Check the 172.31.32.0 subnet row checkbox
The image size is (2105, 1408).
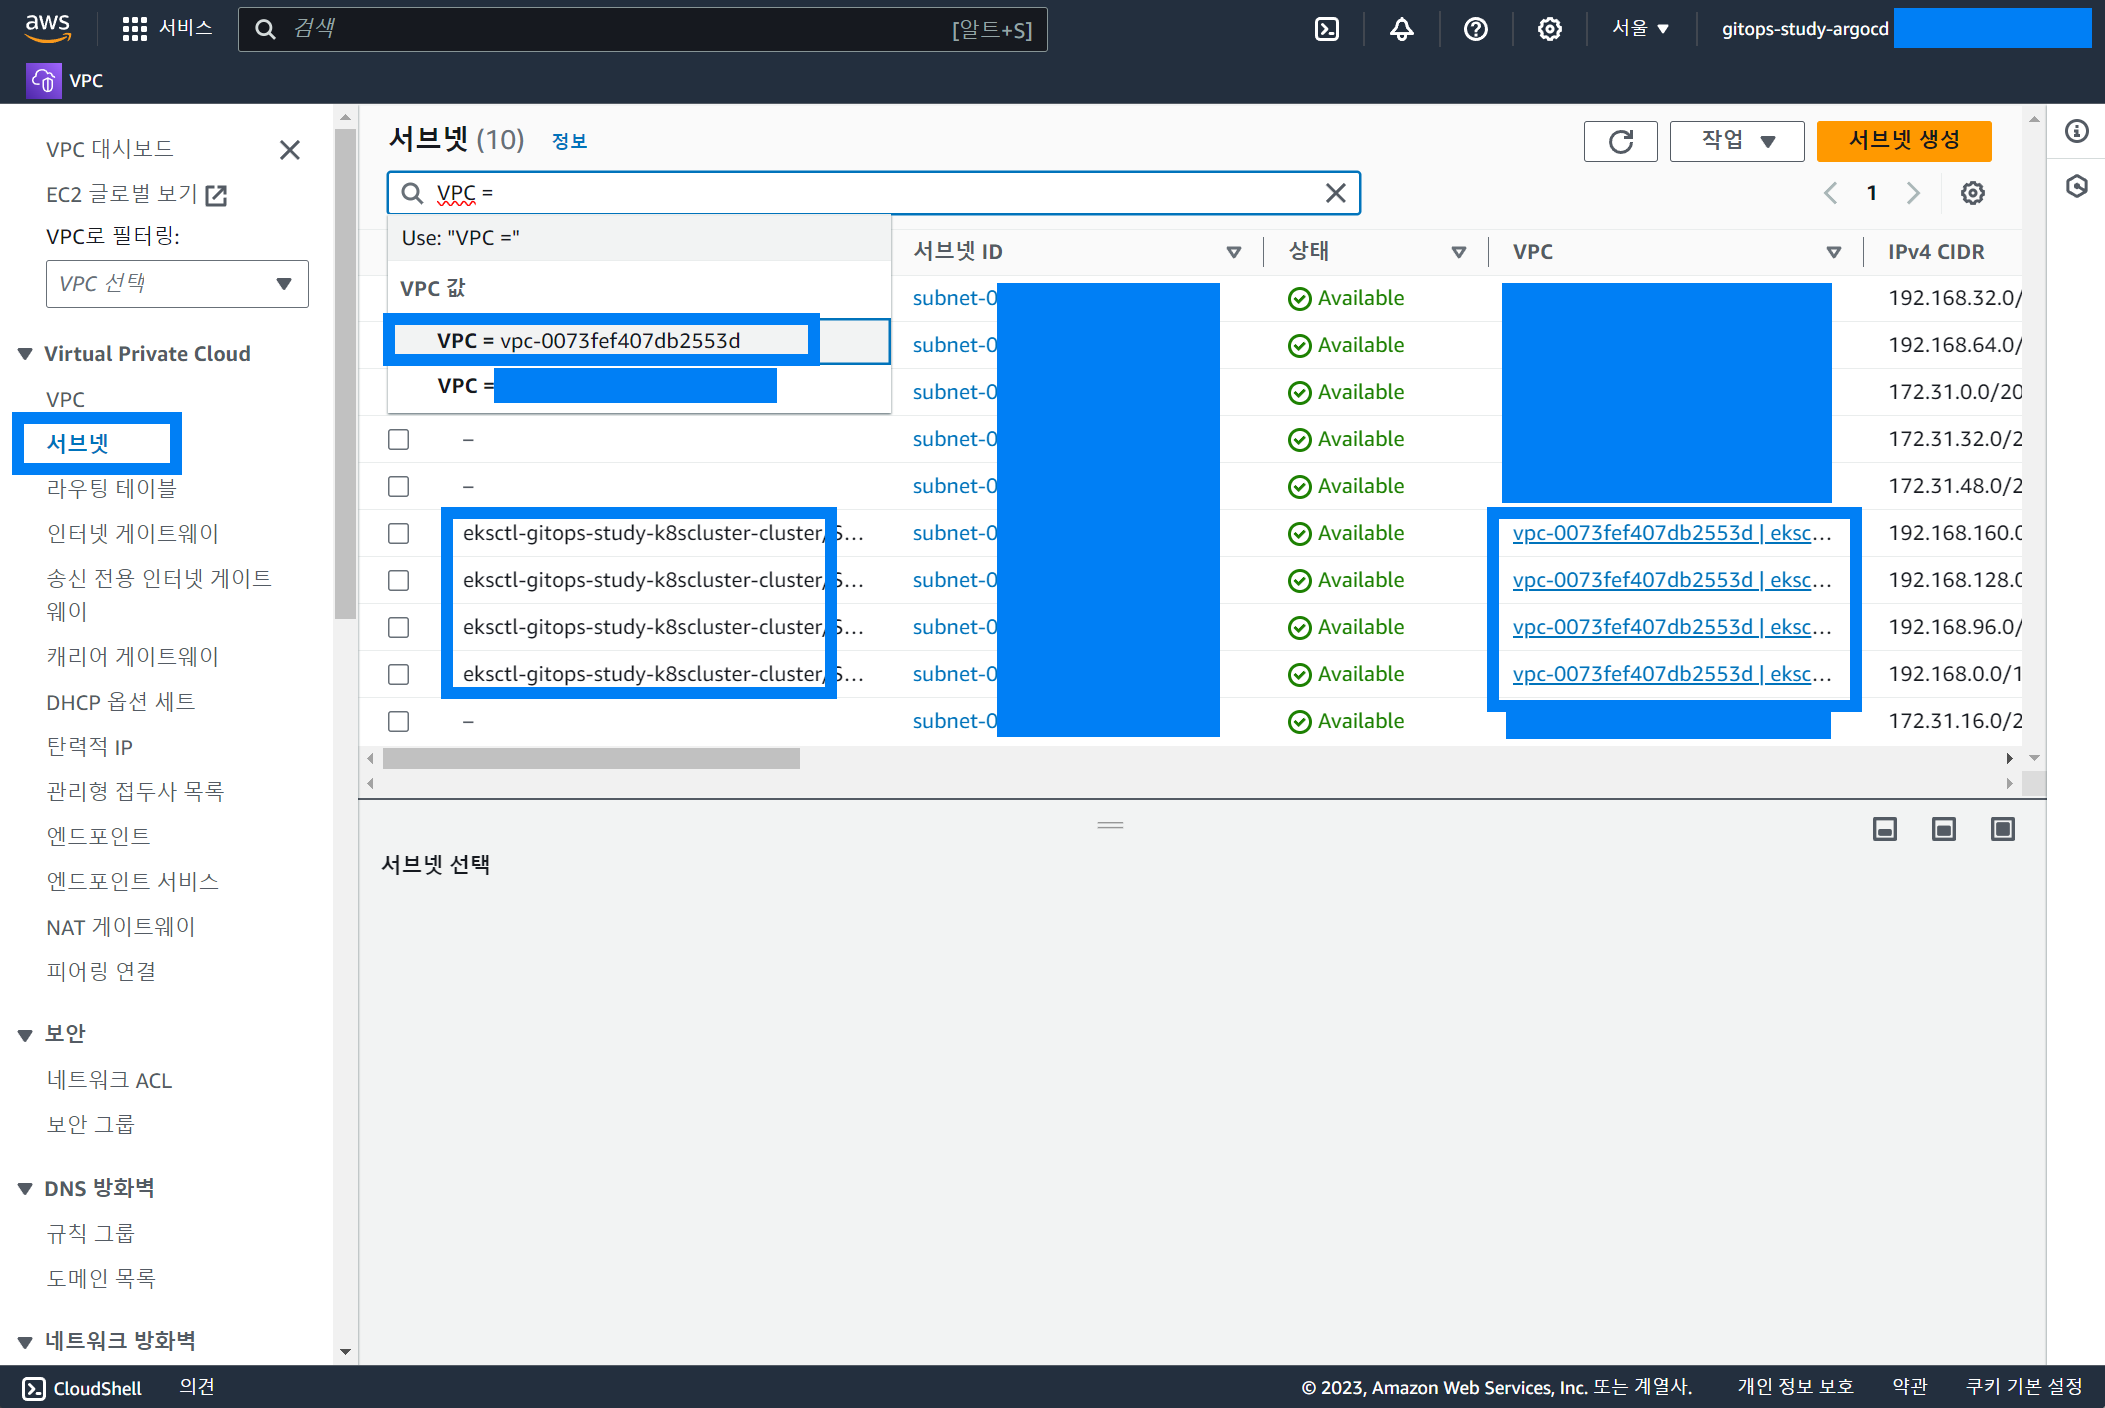pos(399,439)
